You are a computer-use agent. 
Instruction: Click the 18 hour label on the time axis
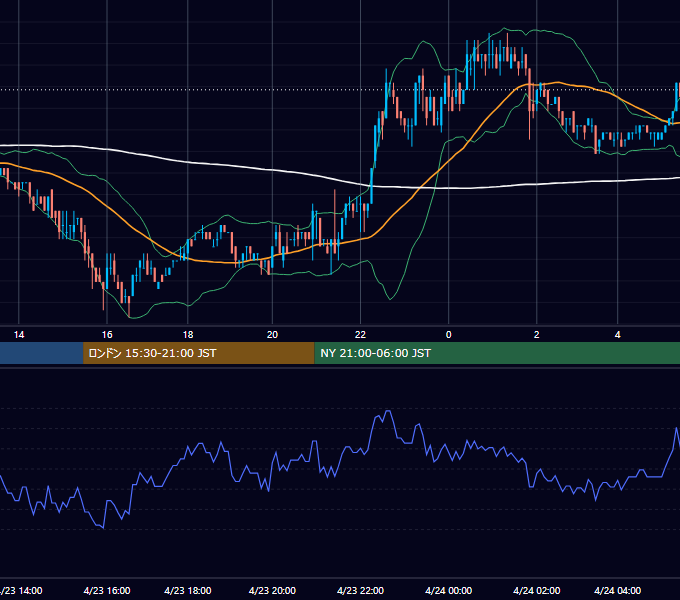click(188, 335)
